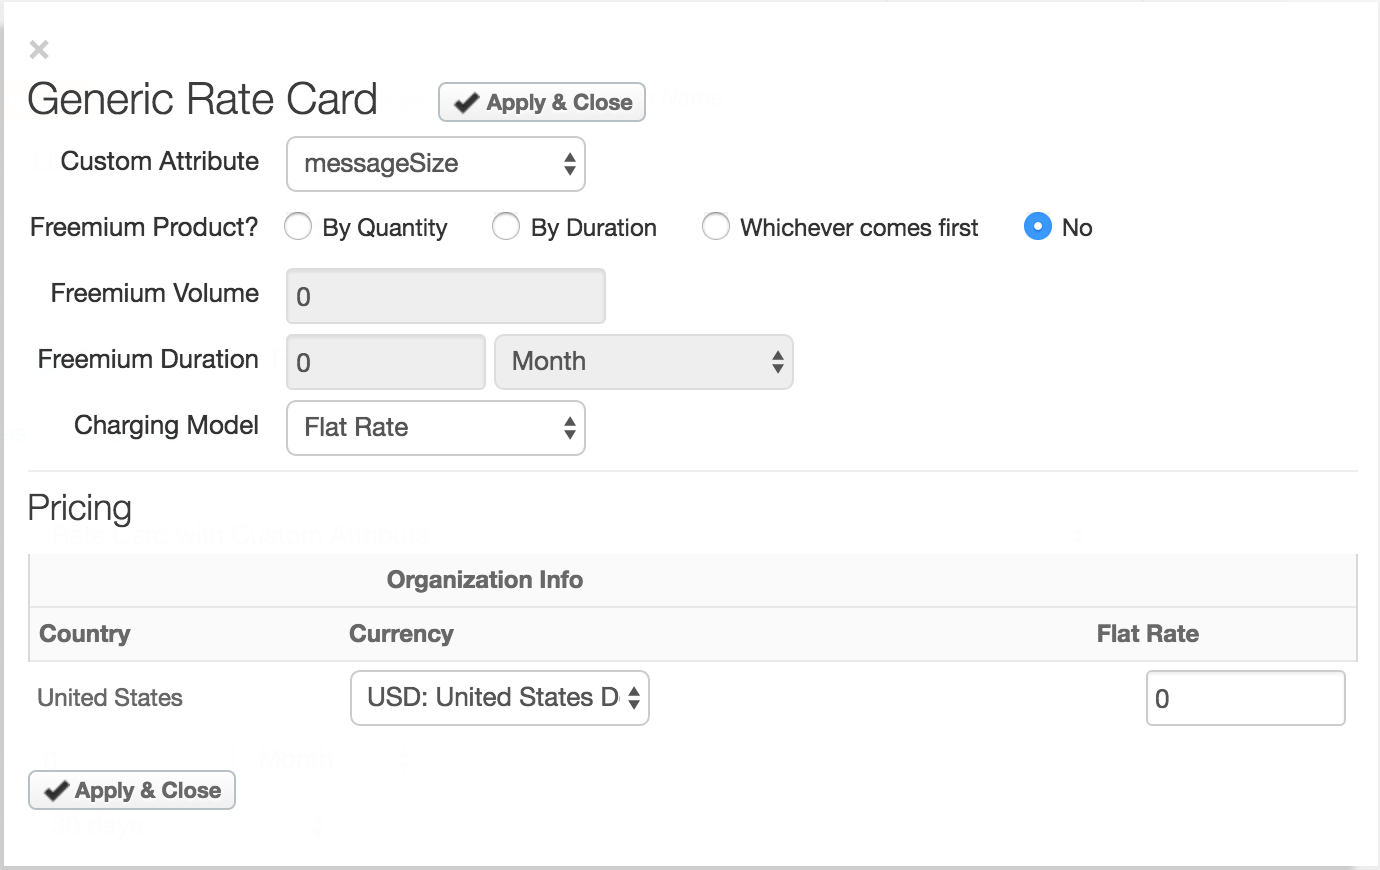1380x870 pixels.
Task: Click bottom Apply & Close button
Action: (x=132, y=790)
